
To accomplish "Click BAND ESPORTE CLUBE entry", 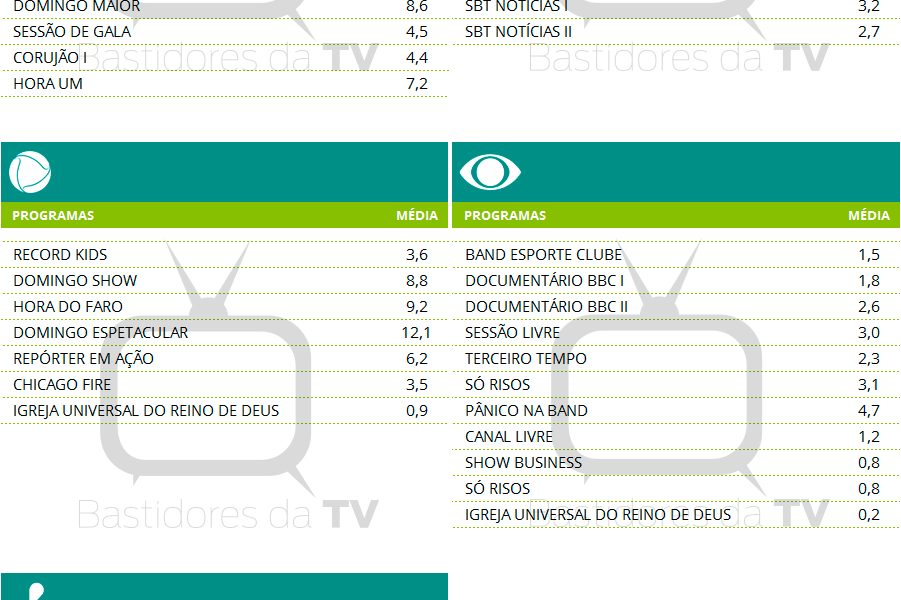I will (x=543, y=254).
